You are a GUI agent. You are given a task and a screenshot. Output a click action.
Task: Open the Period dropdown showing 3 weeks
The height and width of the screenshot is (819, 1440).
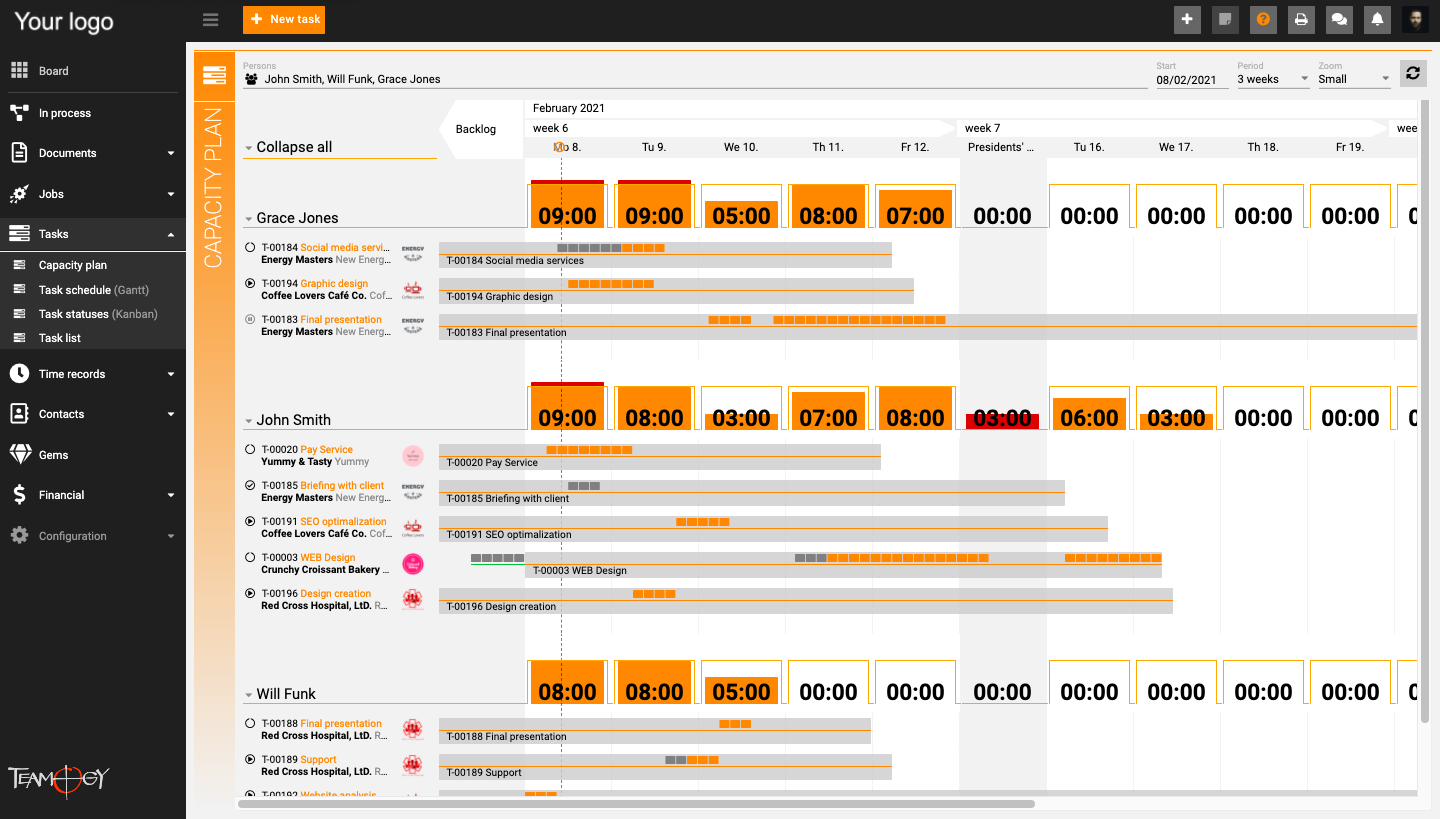tap(1273, 79)
